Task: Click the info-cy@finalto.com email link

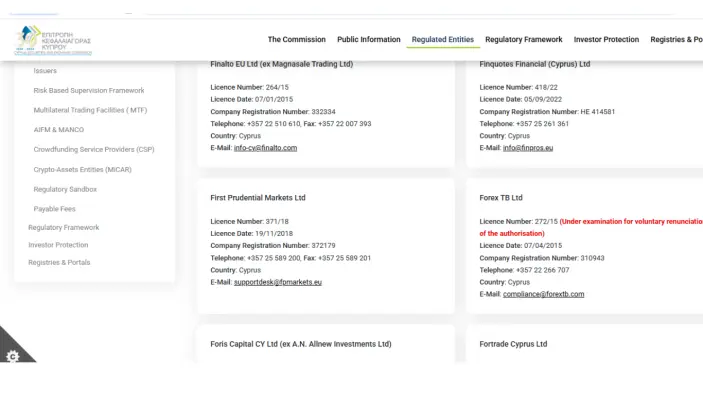Action: pos(265,148)
